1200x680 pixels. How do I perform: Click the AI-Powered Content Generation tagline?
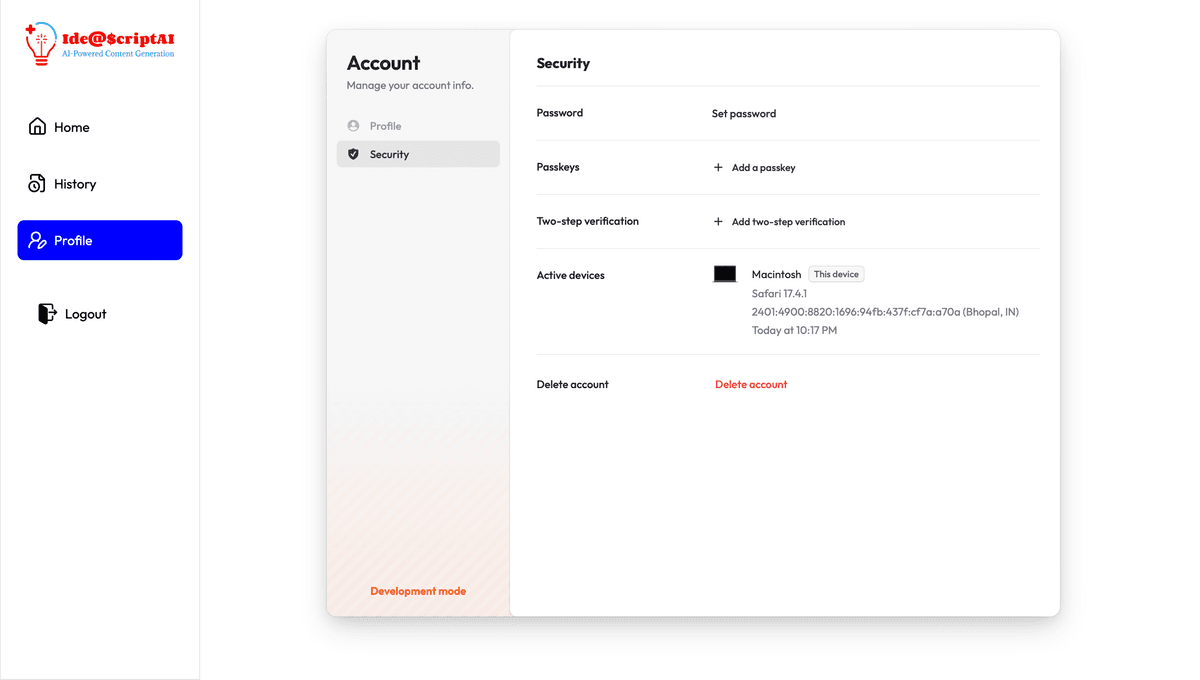pyautogui.click(x=118, y=53)
